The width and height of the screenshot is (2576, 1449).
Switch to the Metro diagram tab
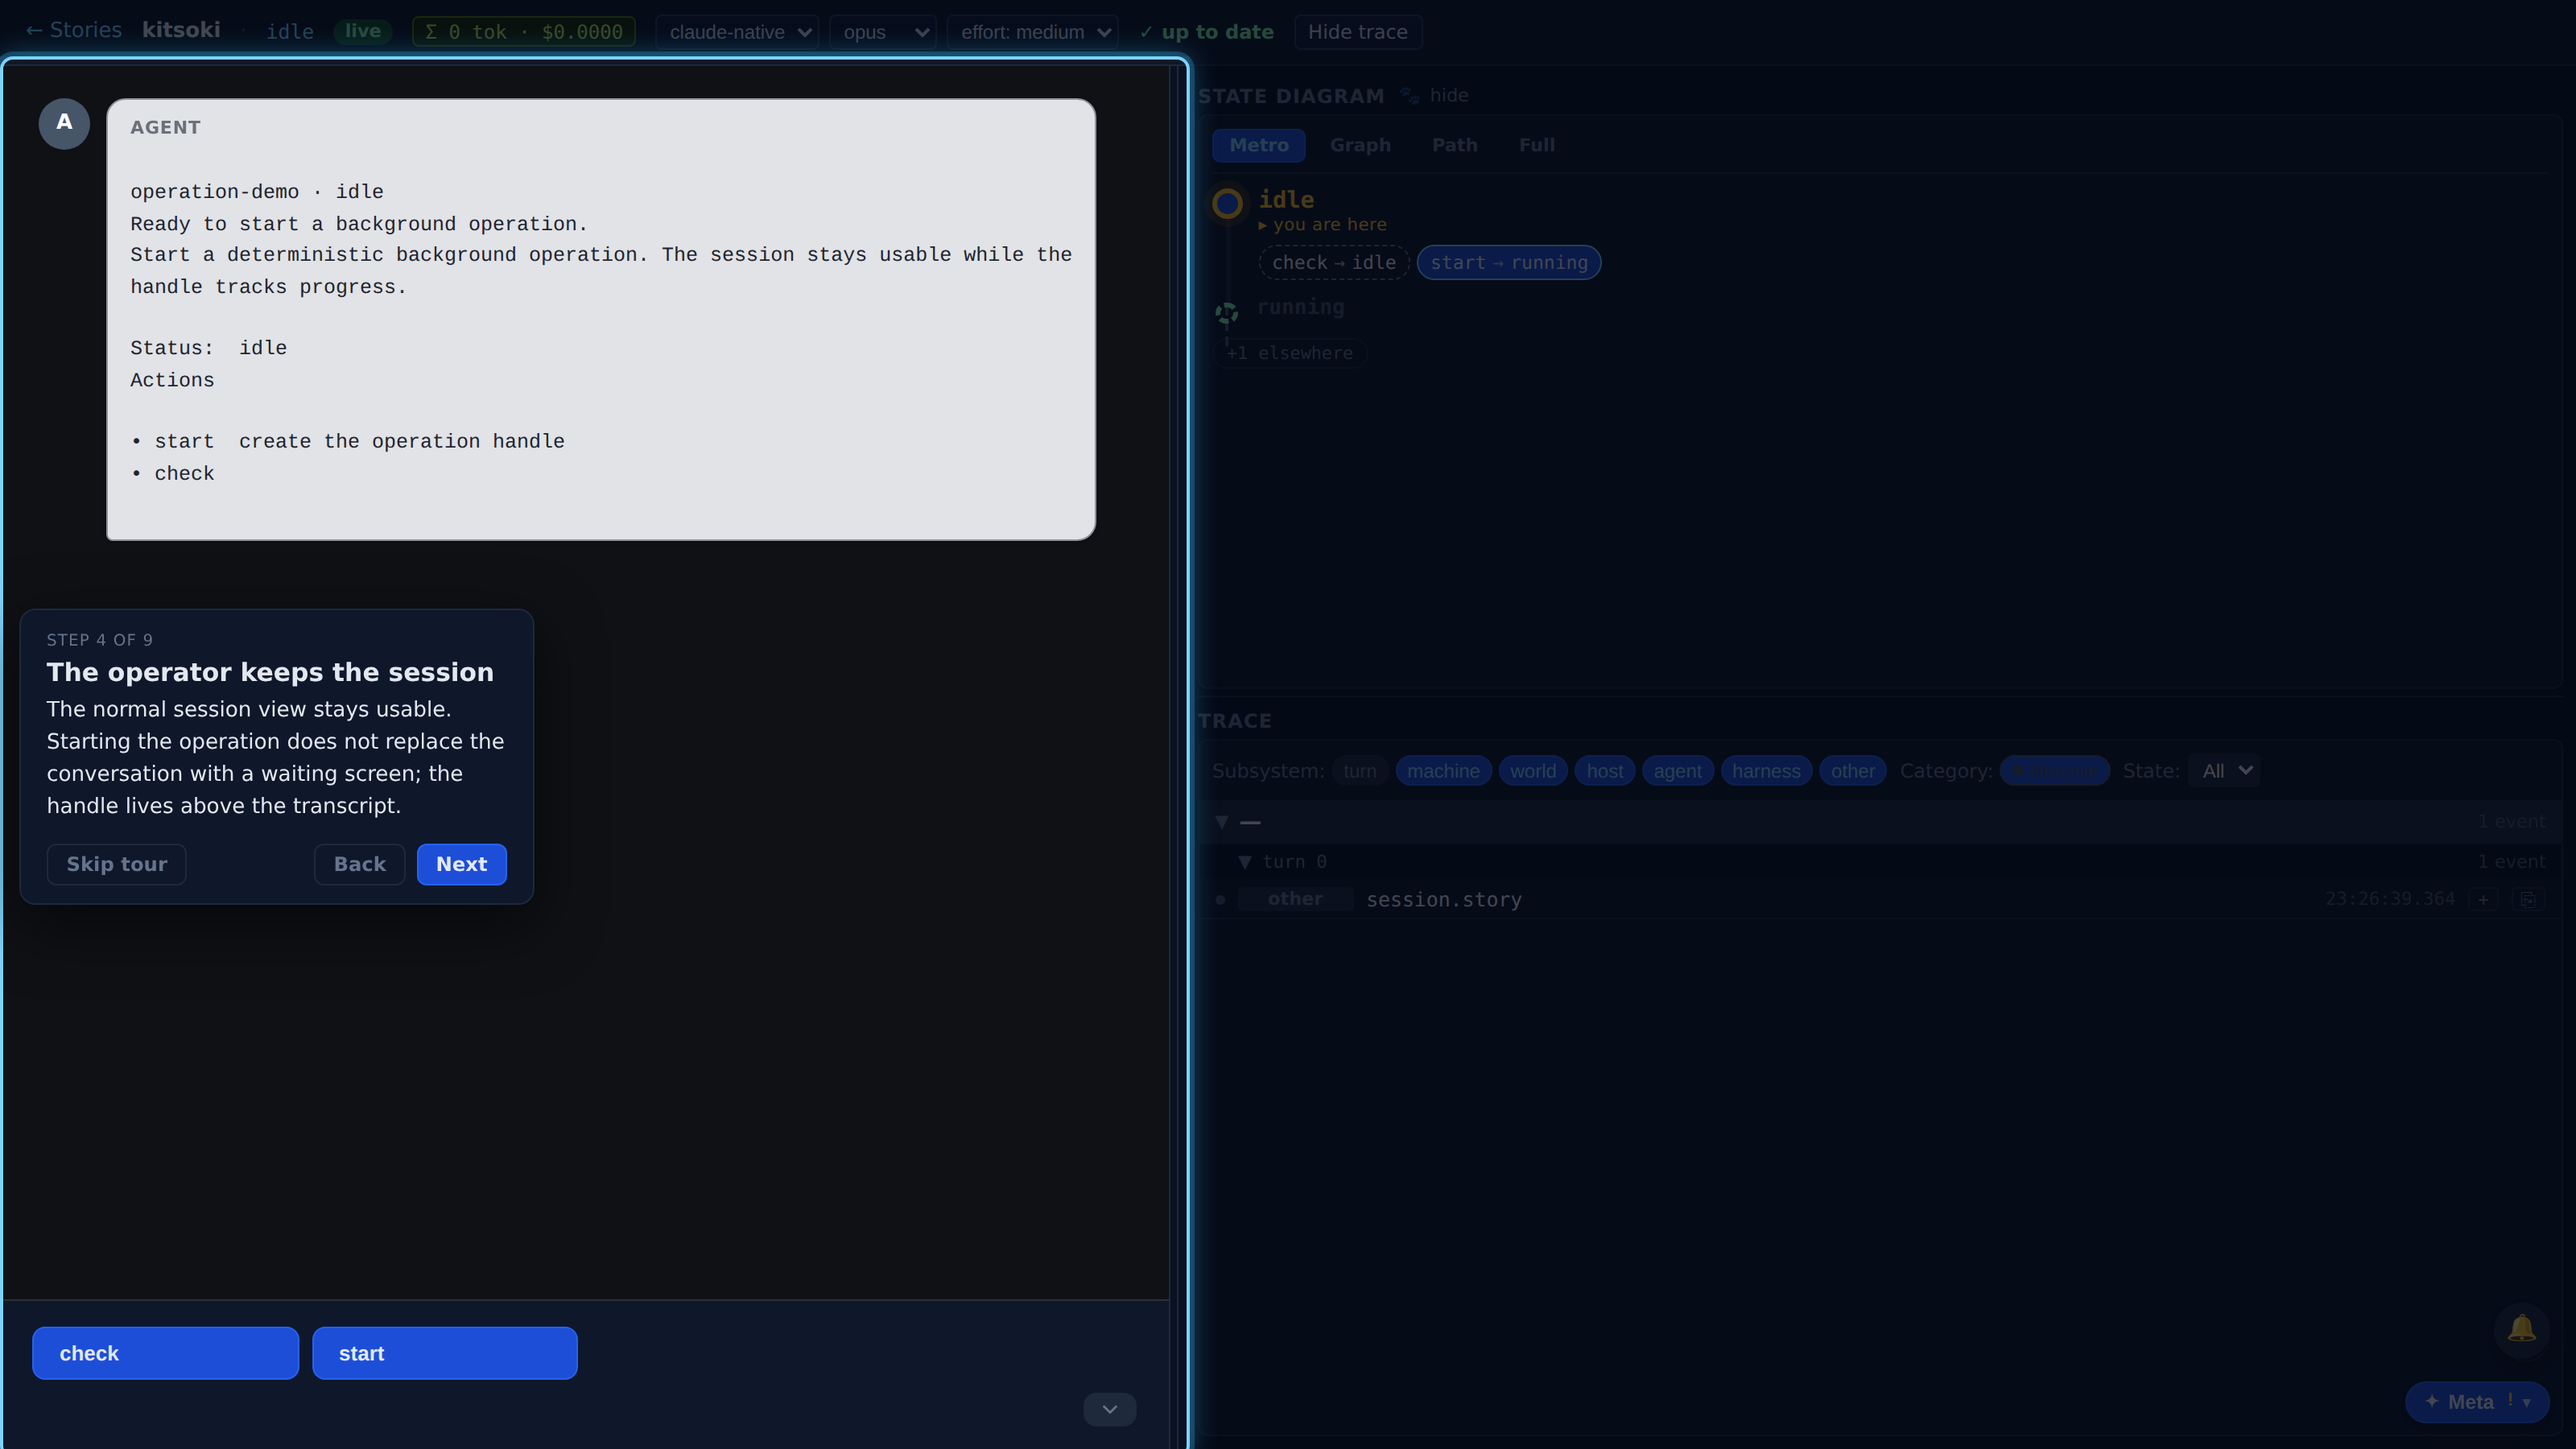pos(1259,145)
